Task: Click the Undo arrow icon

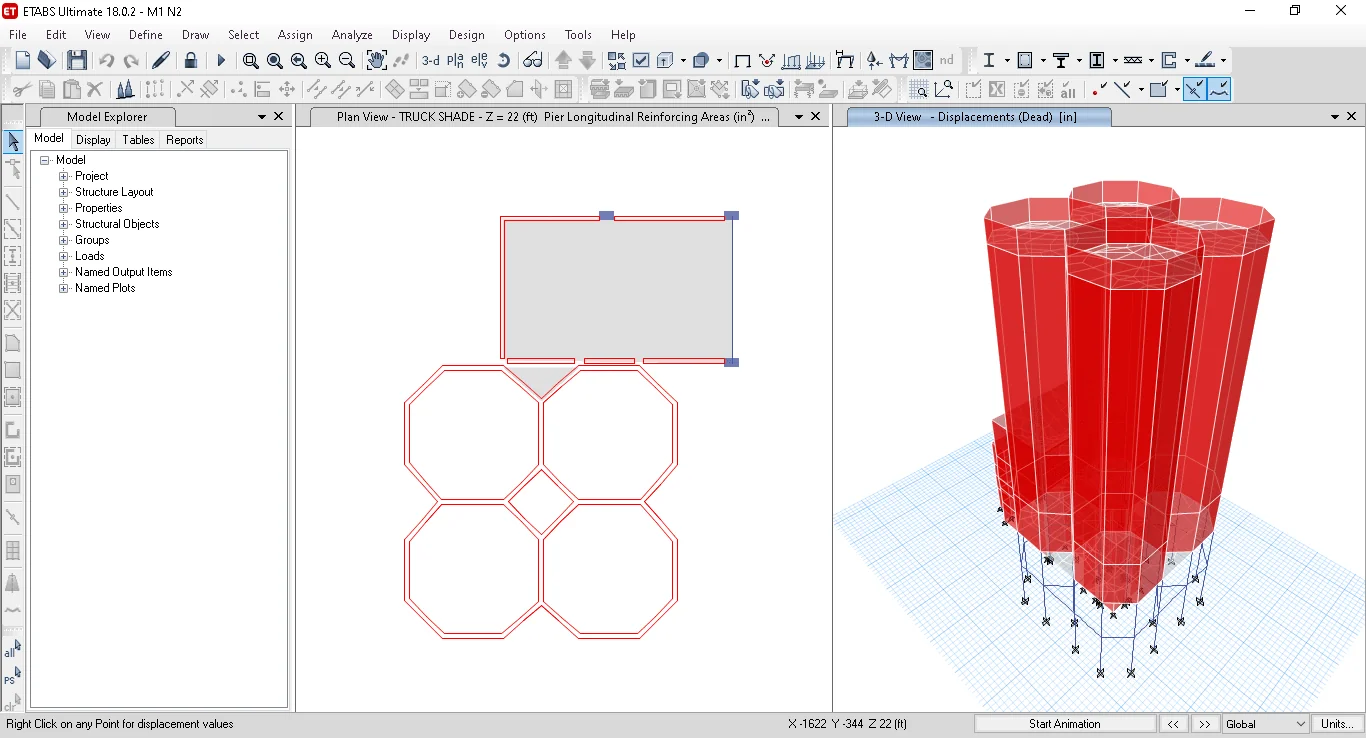Action: (x=107, y=61)
